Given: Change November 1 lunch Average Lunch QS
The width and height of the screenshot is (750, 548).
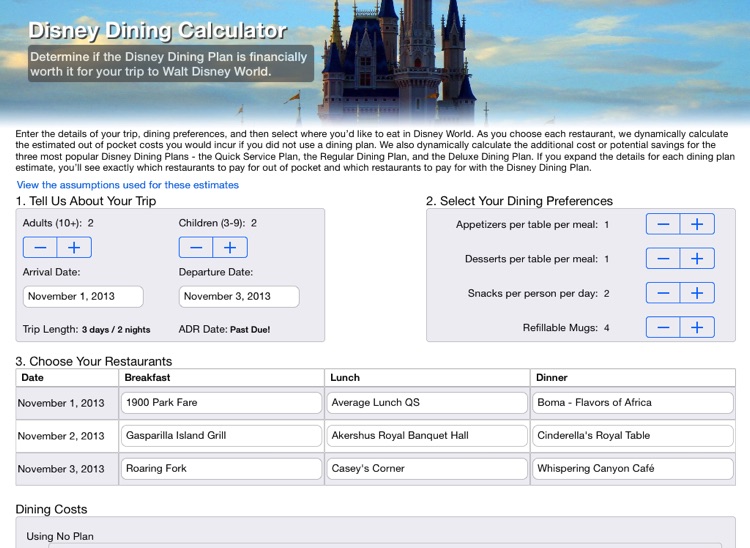Looking at the screenshot, I should pos(427,403).
